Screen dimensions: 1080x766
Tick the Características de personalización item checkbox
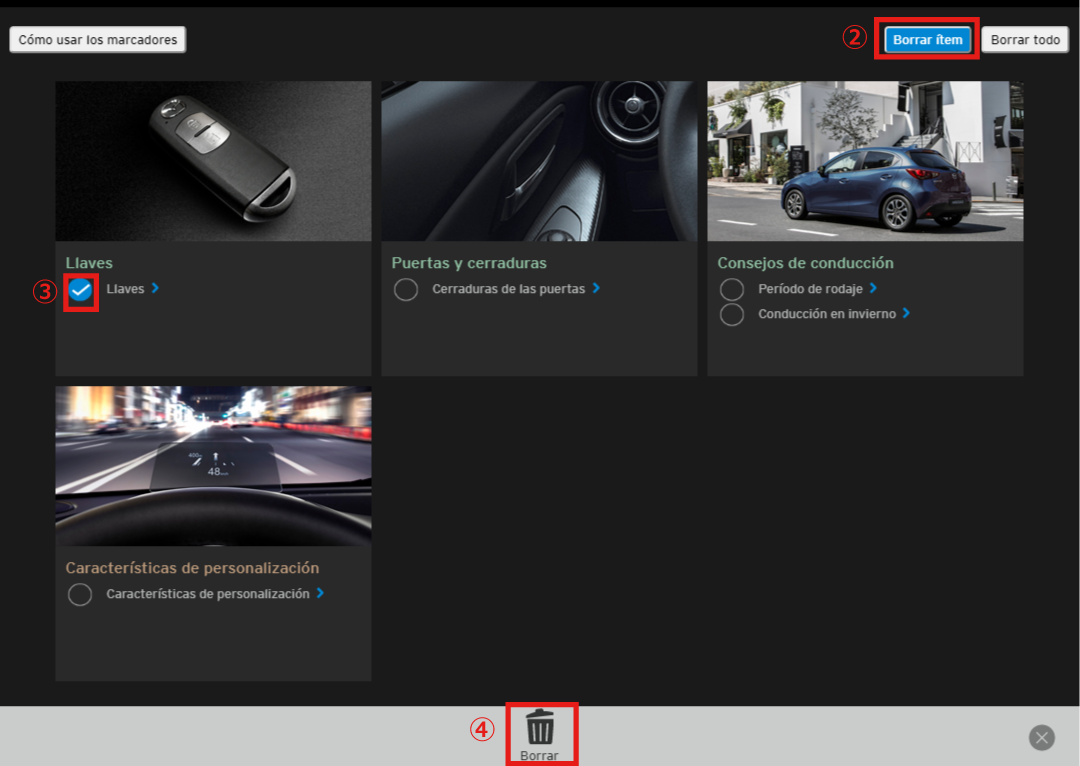[80, 595]
